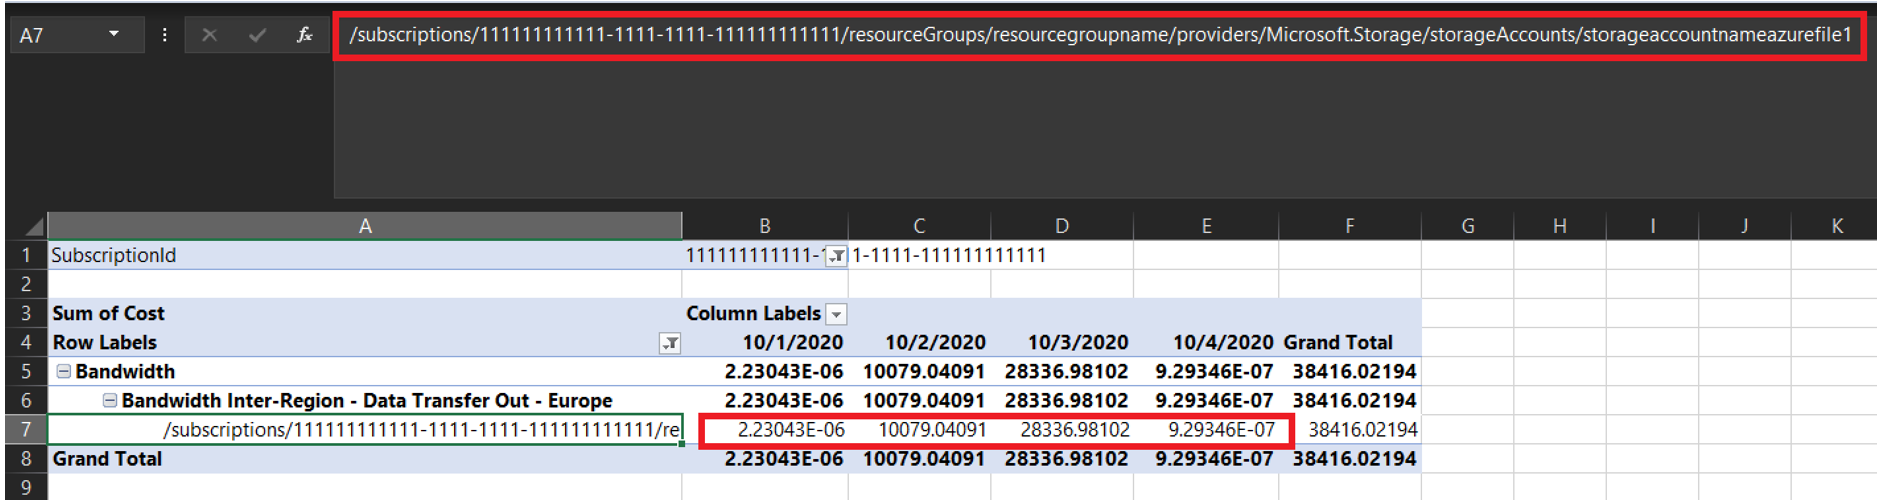Click inside the formula bar text
1879x501 pixels.
tap(1100, 35)
